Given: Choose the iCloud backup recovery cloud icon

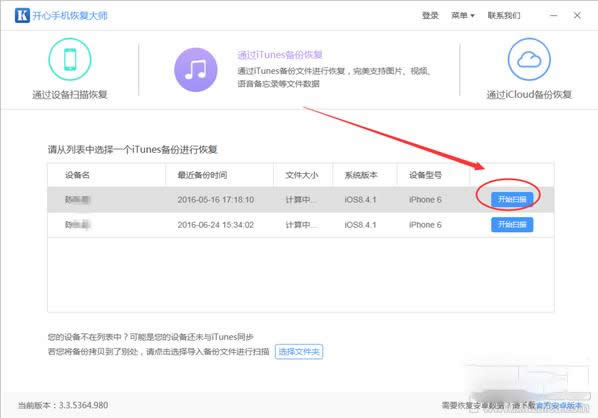Looking at the screenshot, I should pos(529,59).
